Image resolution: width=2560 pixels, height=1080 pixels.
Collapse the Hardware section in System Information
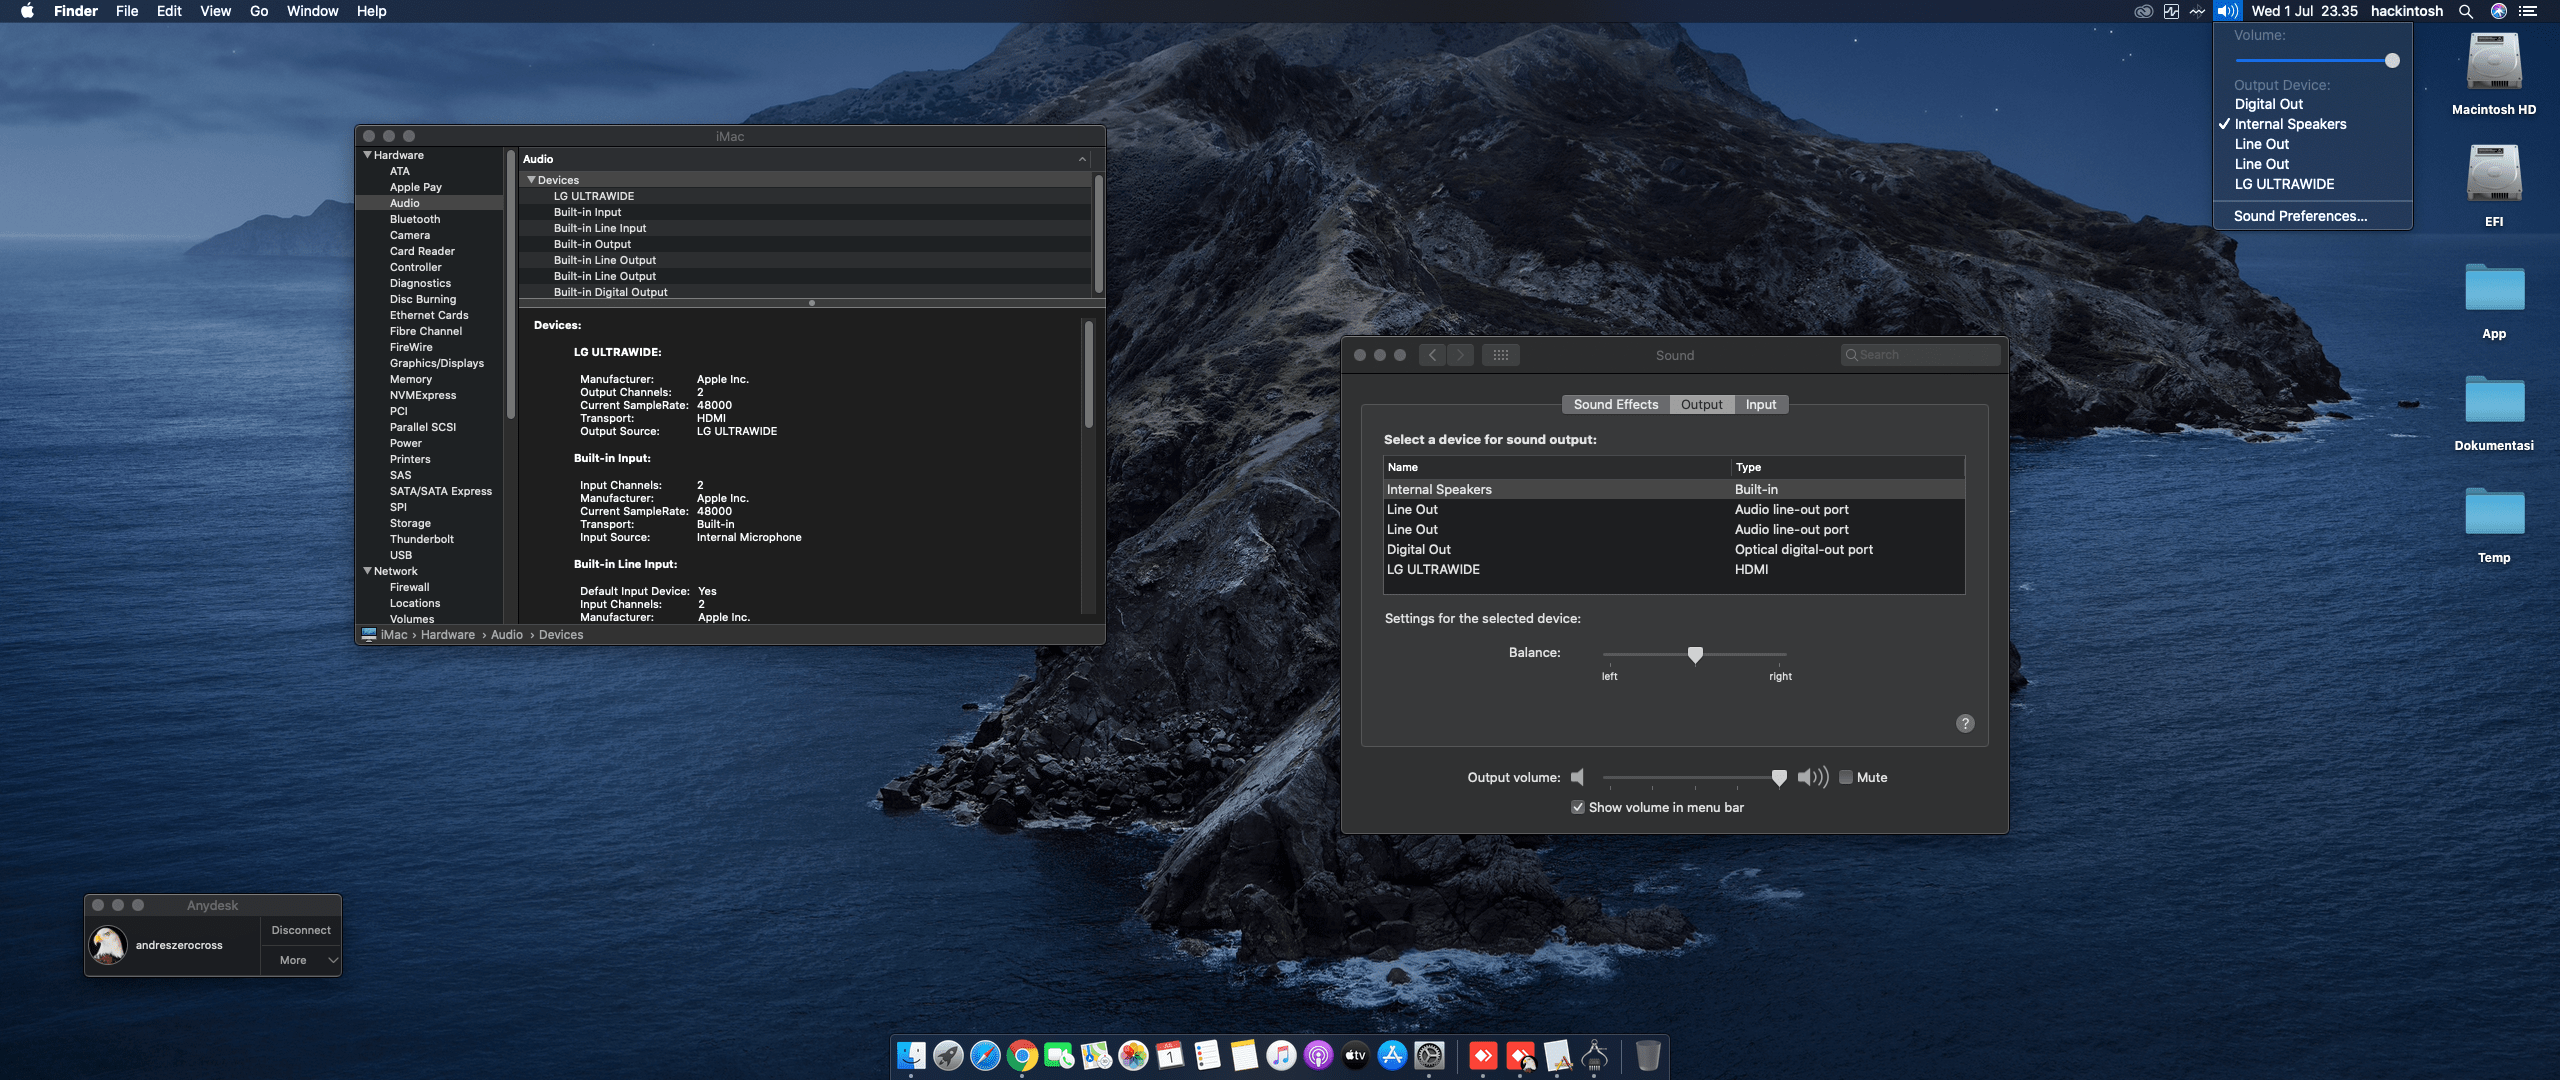click(x=368, y=155)
